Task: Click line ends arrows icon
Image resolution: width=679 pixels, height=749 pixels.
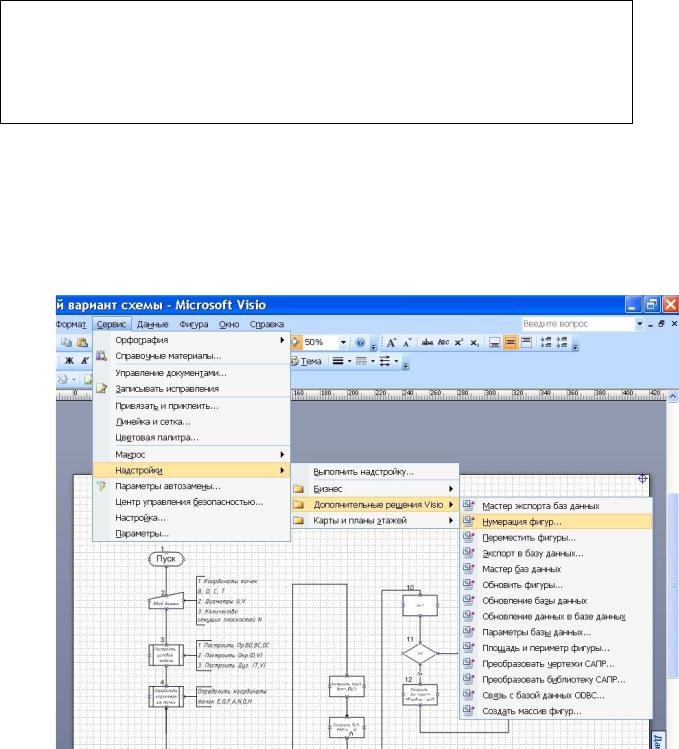Action: pos(385,361)
